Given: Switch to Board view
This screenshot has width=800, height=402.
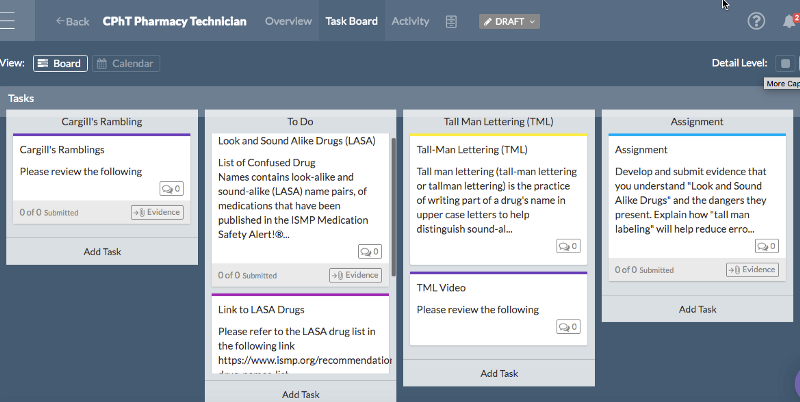Looking at the screenshot, I should [x=60, y=64].
